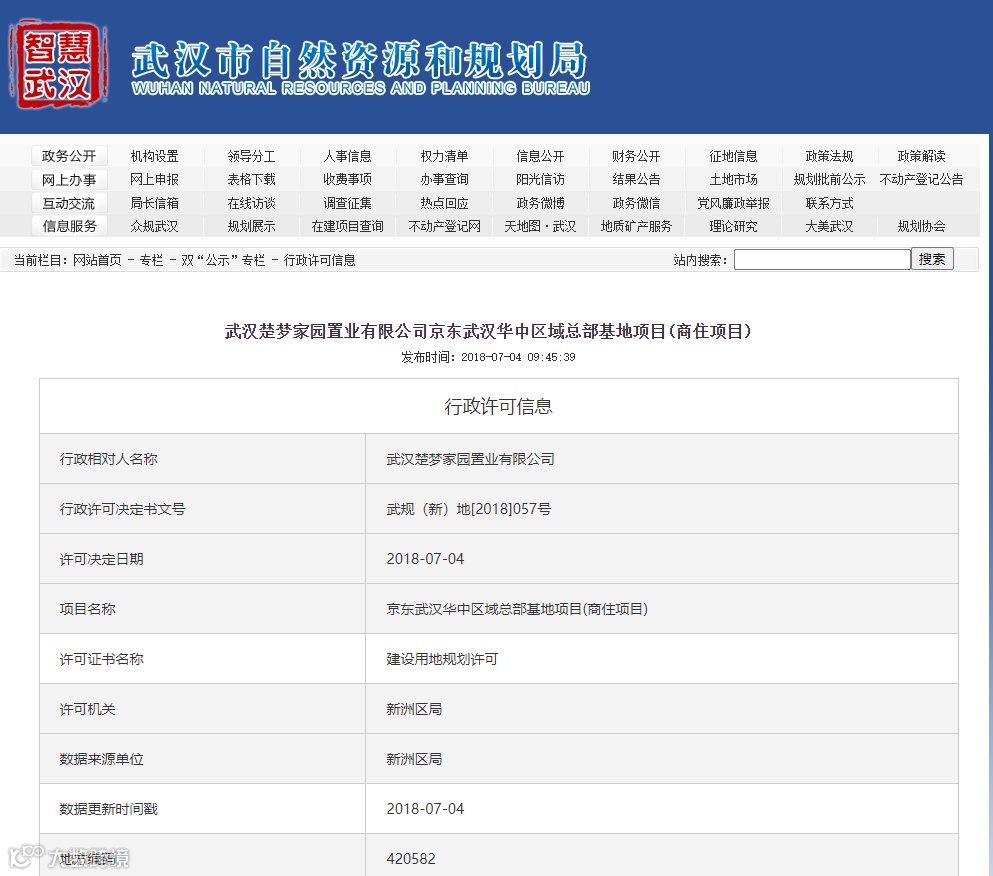The image size is (993, 876).
Task: Open 党风廉政举报 link
Action: pos(733,203)
